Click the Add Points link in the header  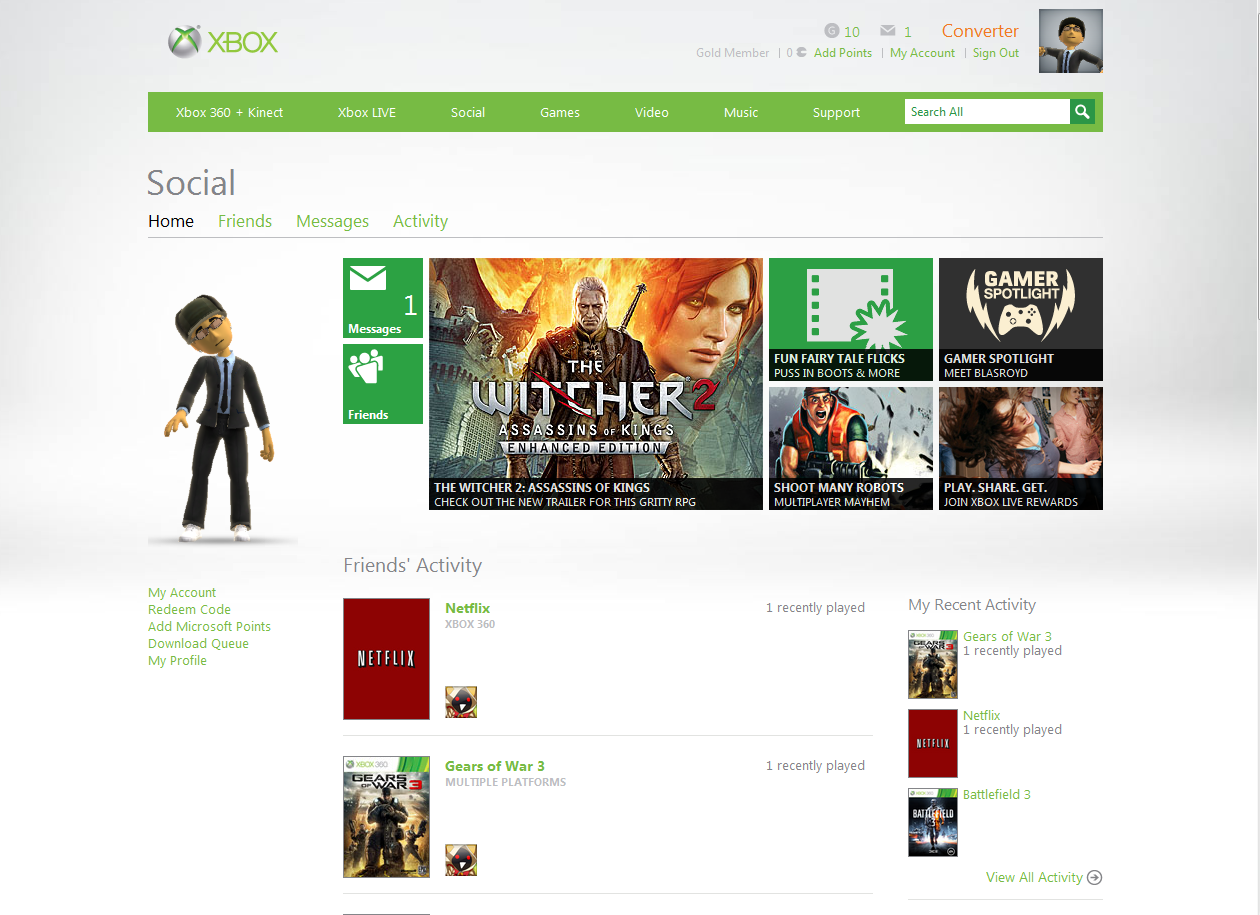pyautogui.click(x=843, y=53)
